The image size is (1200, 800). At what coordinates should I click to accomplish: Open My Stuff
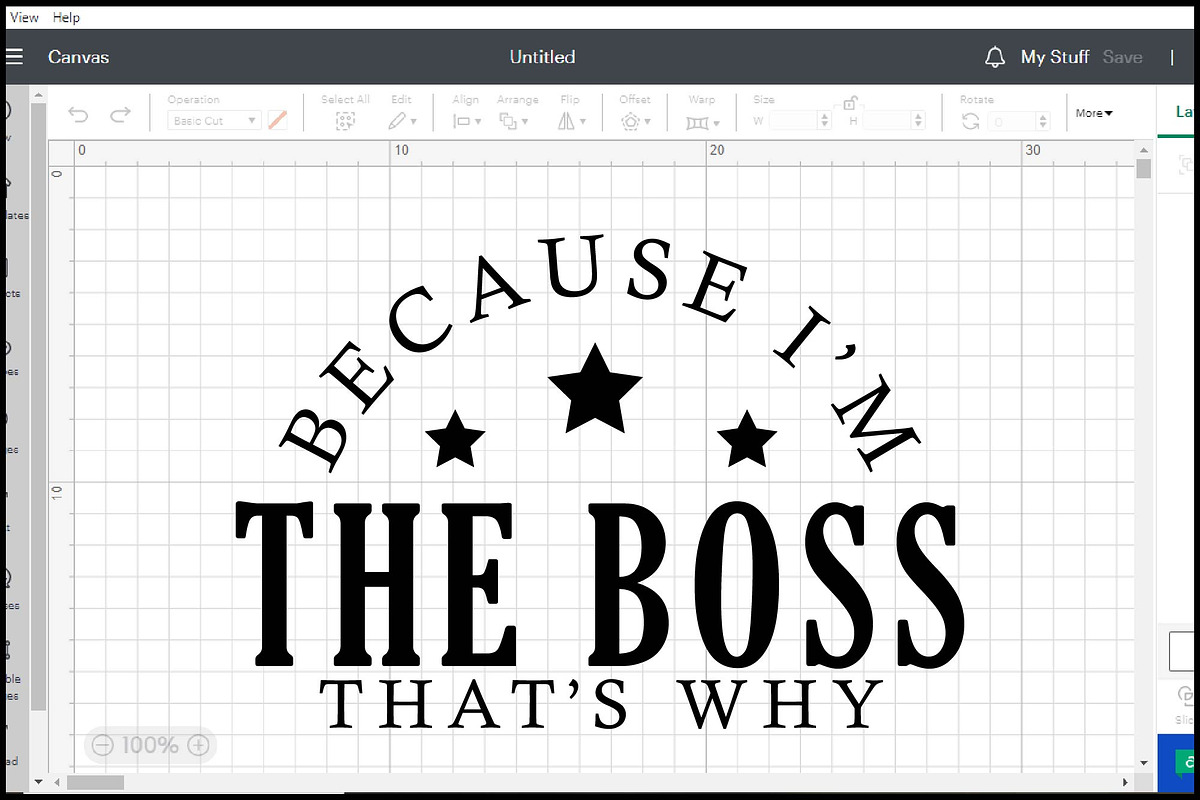point(1054,57)
